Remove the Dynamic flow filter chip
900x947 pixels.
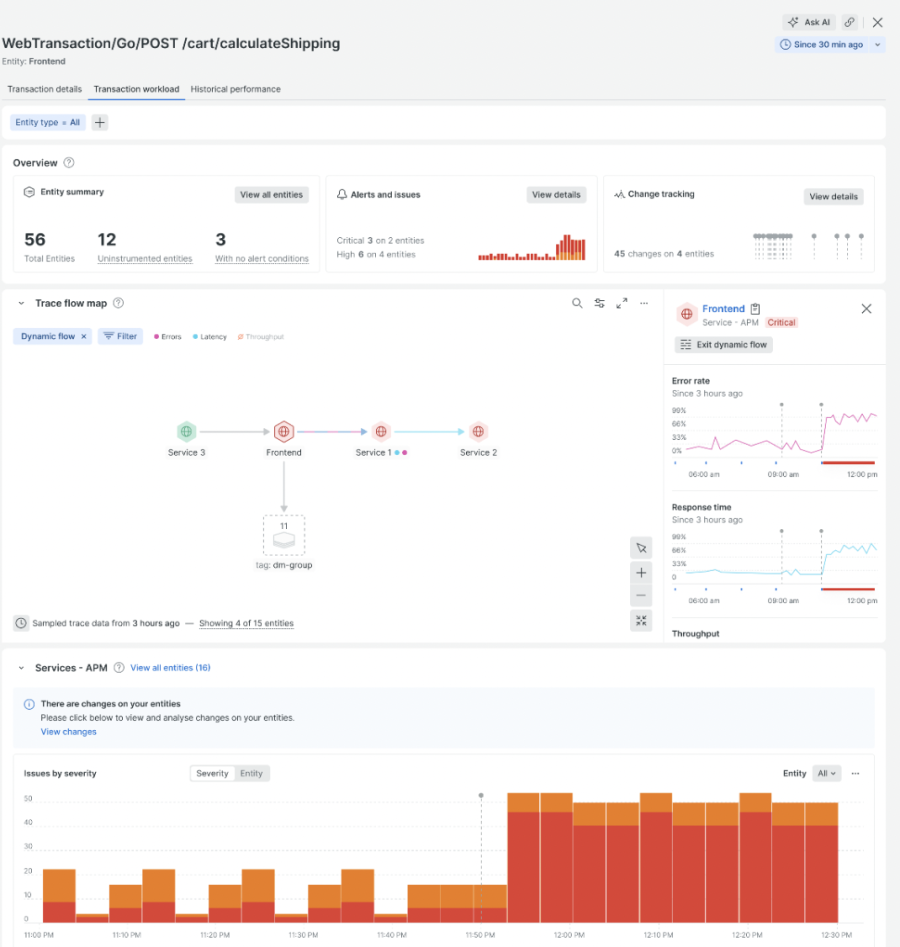click(x=84, y=337)
